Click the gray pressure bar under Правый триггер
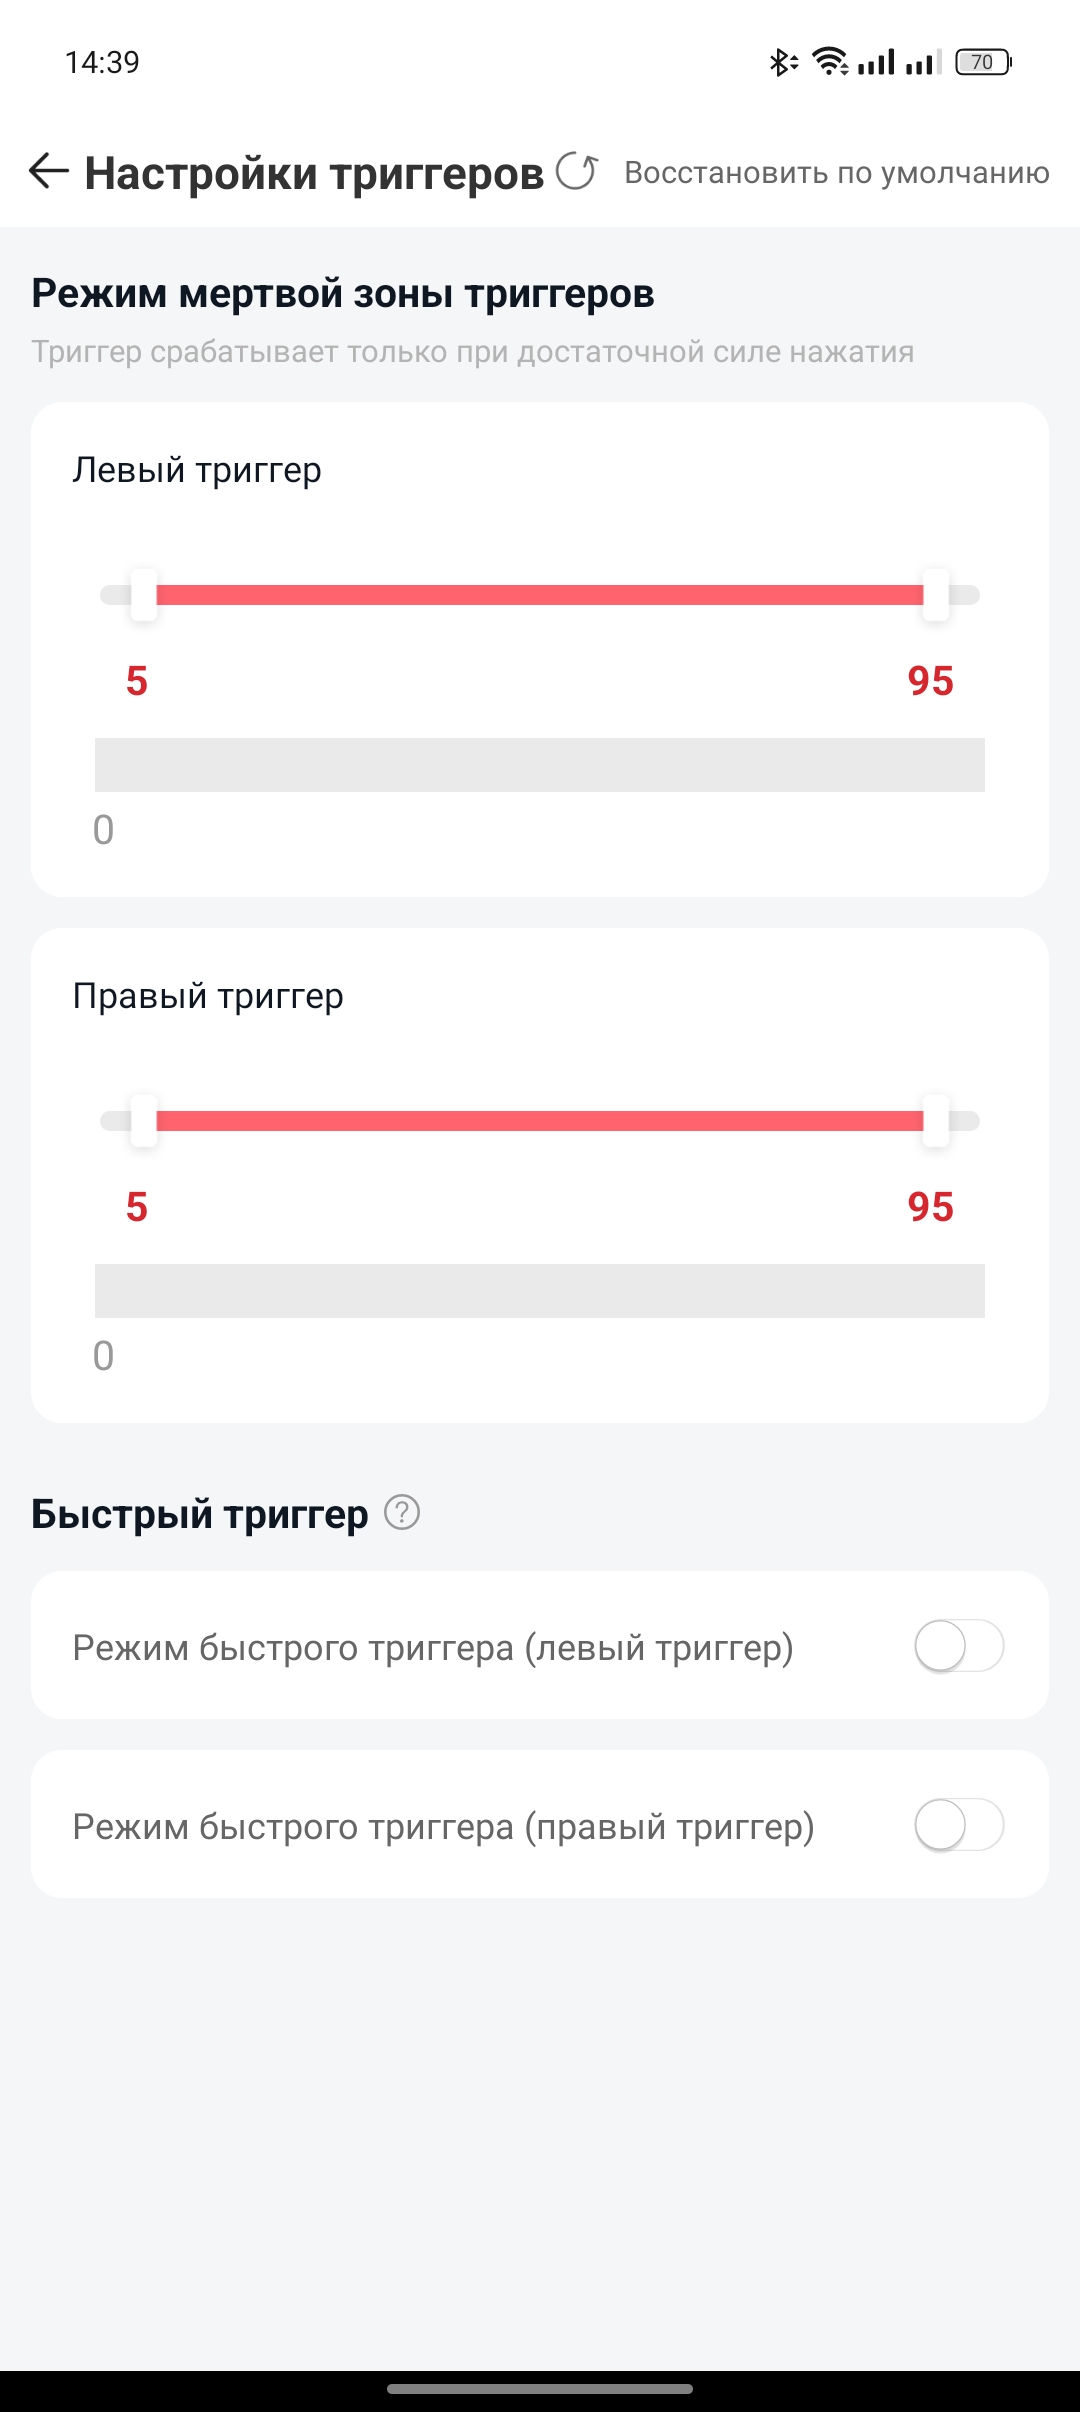 (x=540, y=1291)
